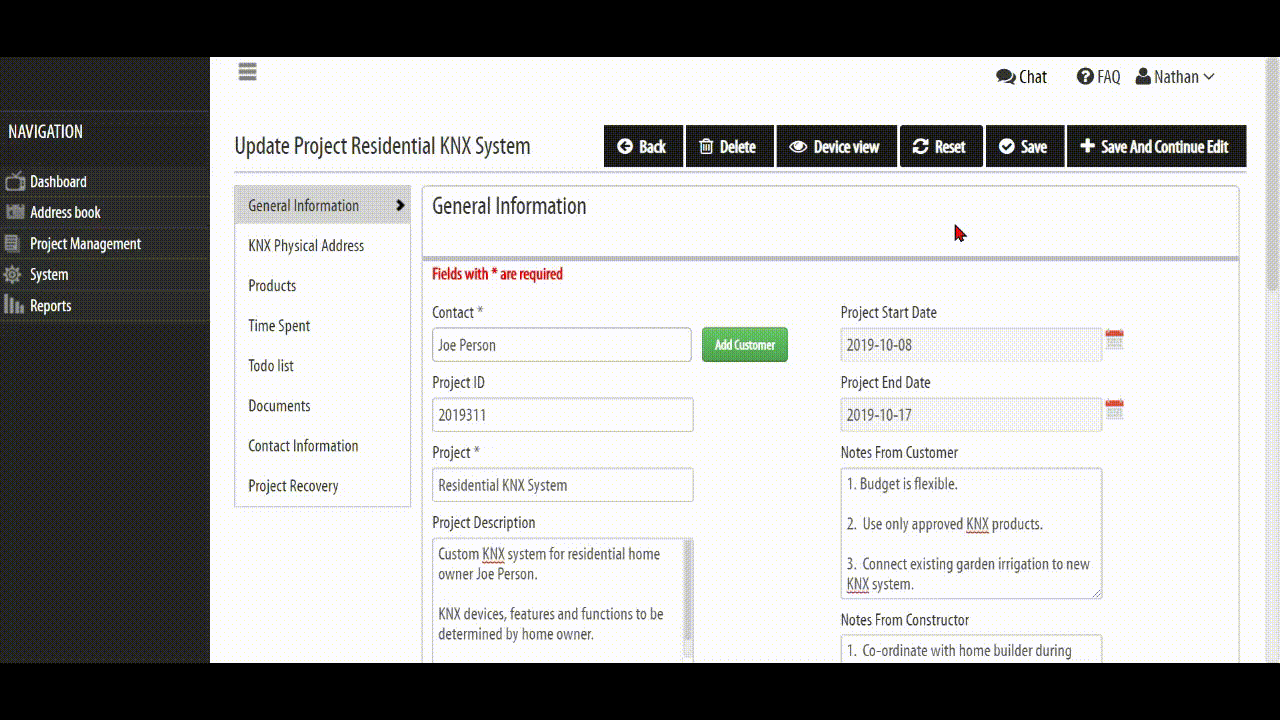Click the Reports chart icon in the sidebar
The image size is (1280, 720).
click(14, 305)
